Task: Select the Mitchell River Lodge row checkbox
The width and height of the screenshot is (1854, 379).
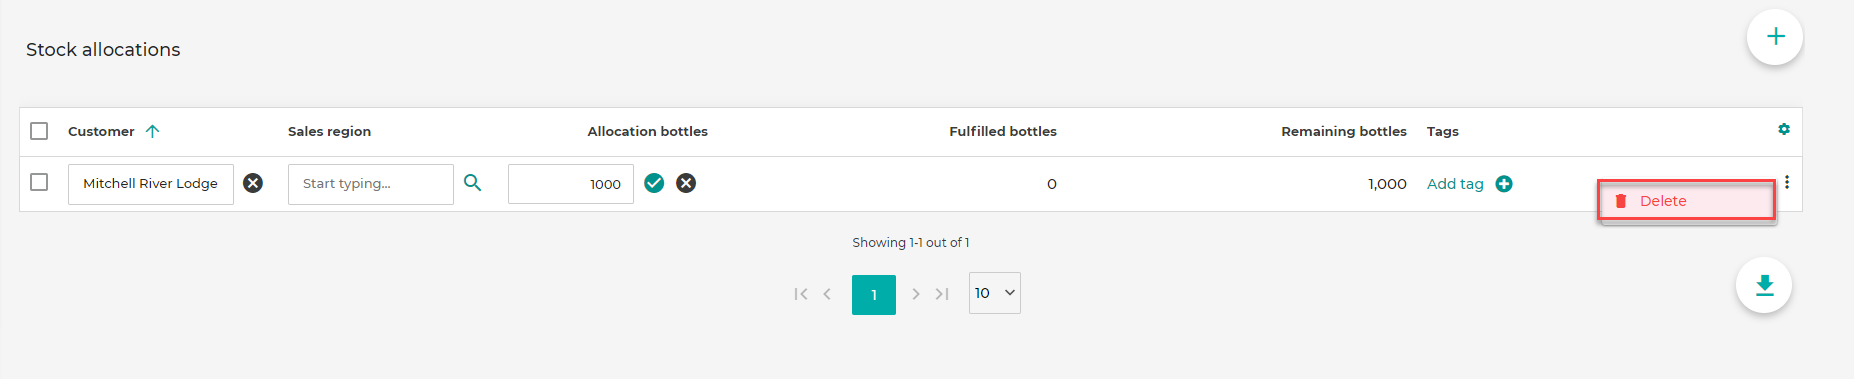Action: point(39,182)
